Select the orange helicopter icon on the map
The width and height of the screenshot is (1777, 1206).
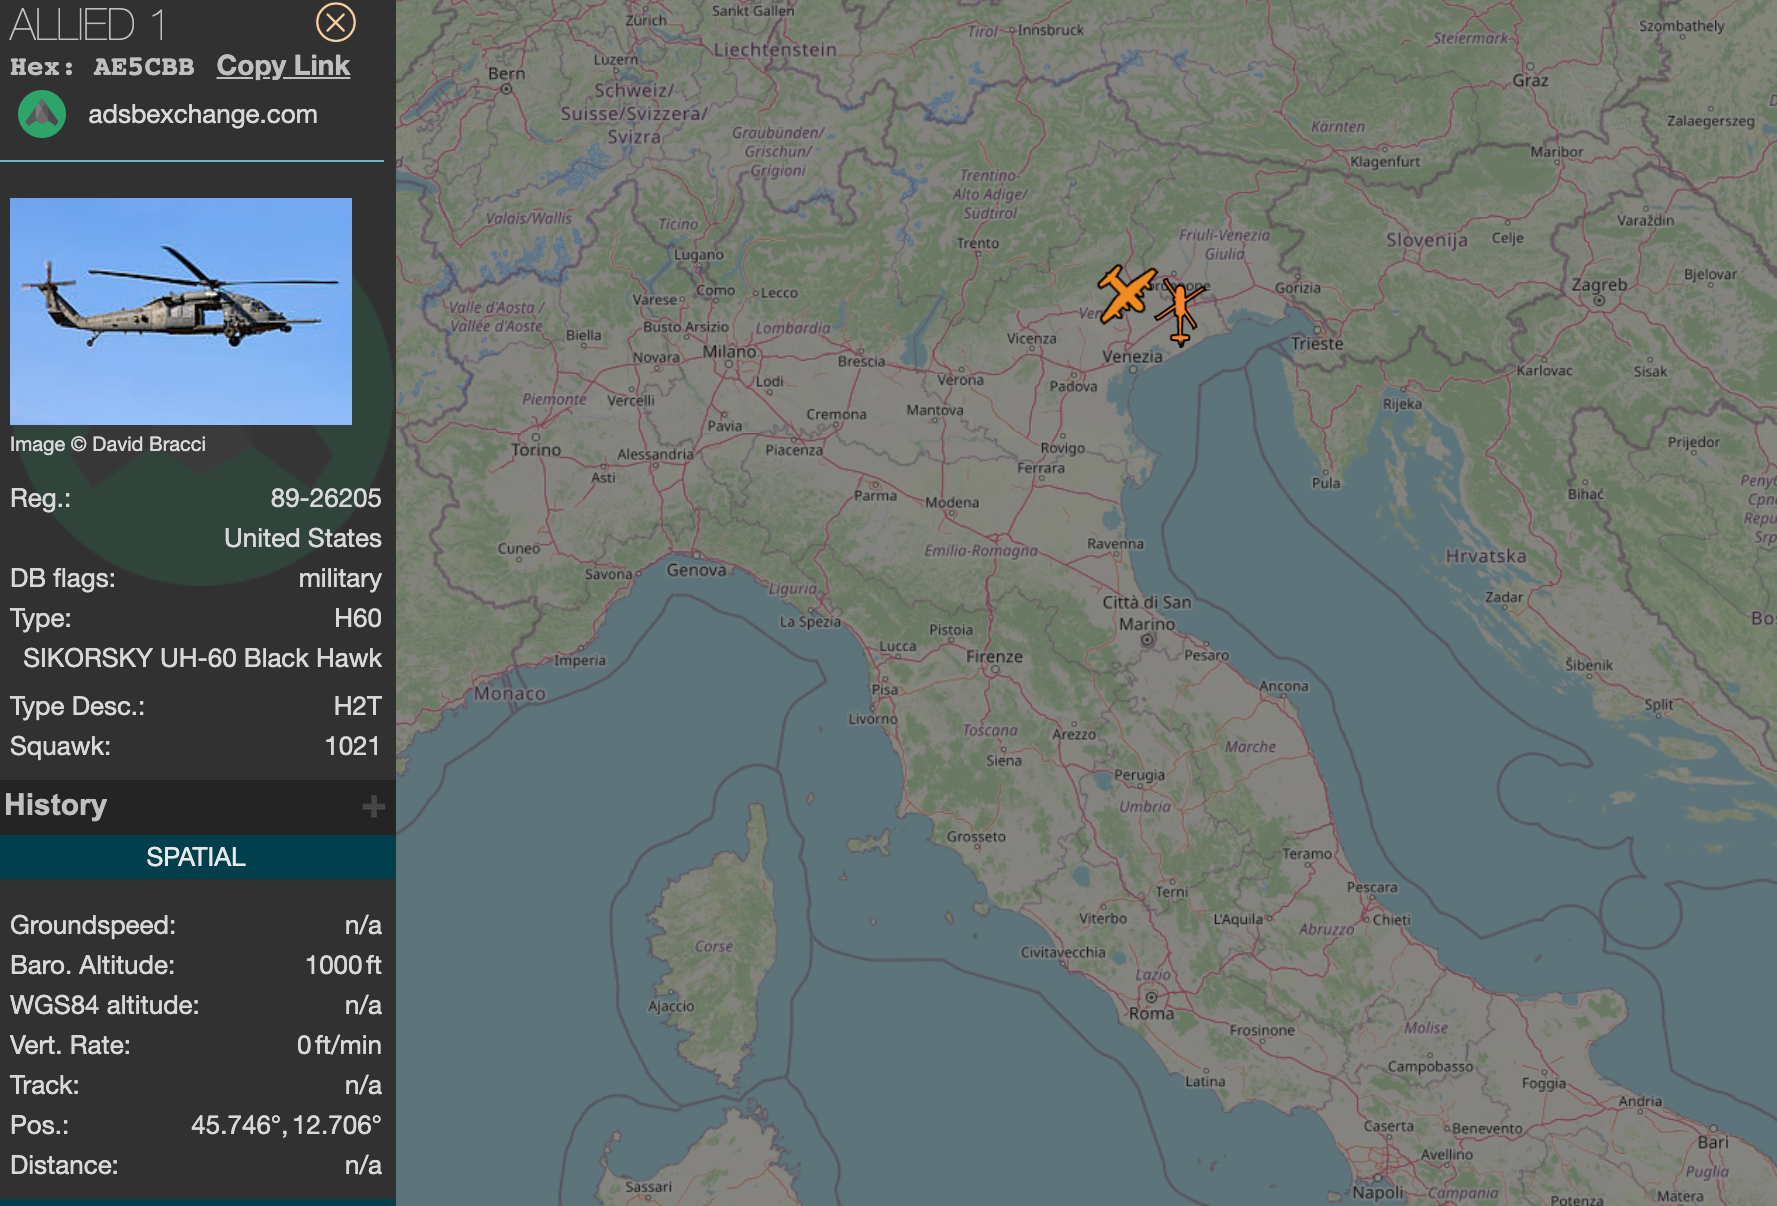tap(1180, 311)
